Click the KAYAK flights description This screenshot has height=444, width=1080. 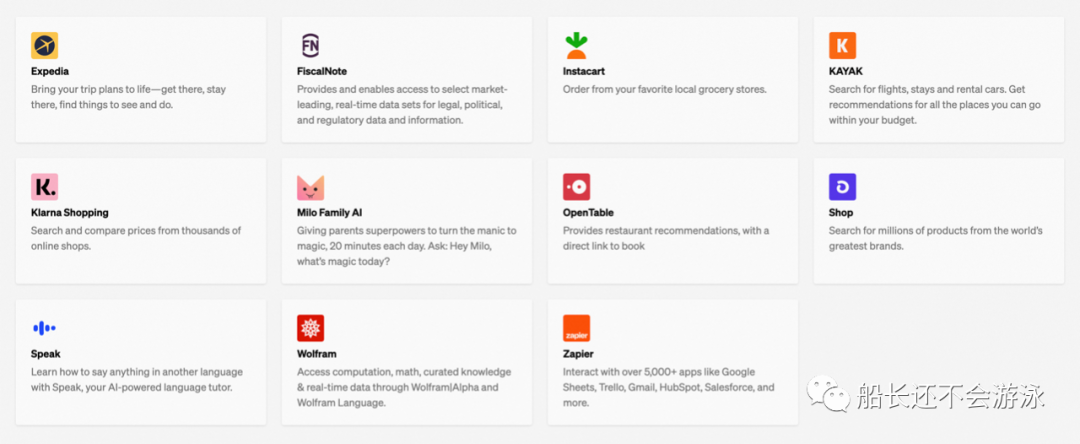935,104
